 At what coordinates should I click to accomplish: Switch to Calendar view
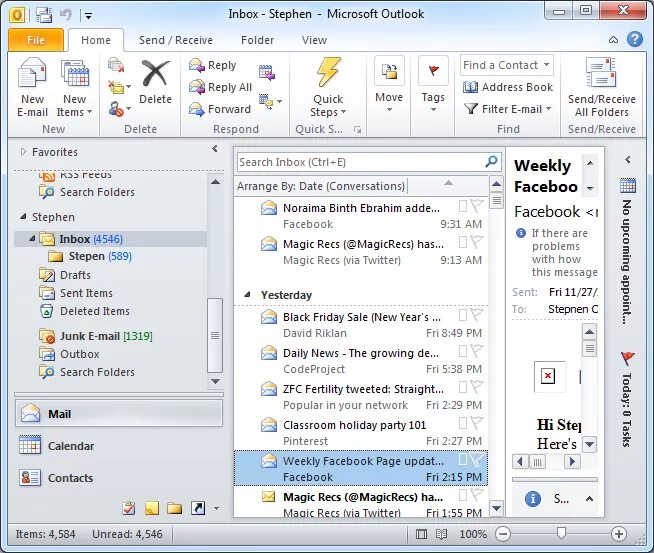tap(119, 446)
